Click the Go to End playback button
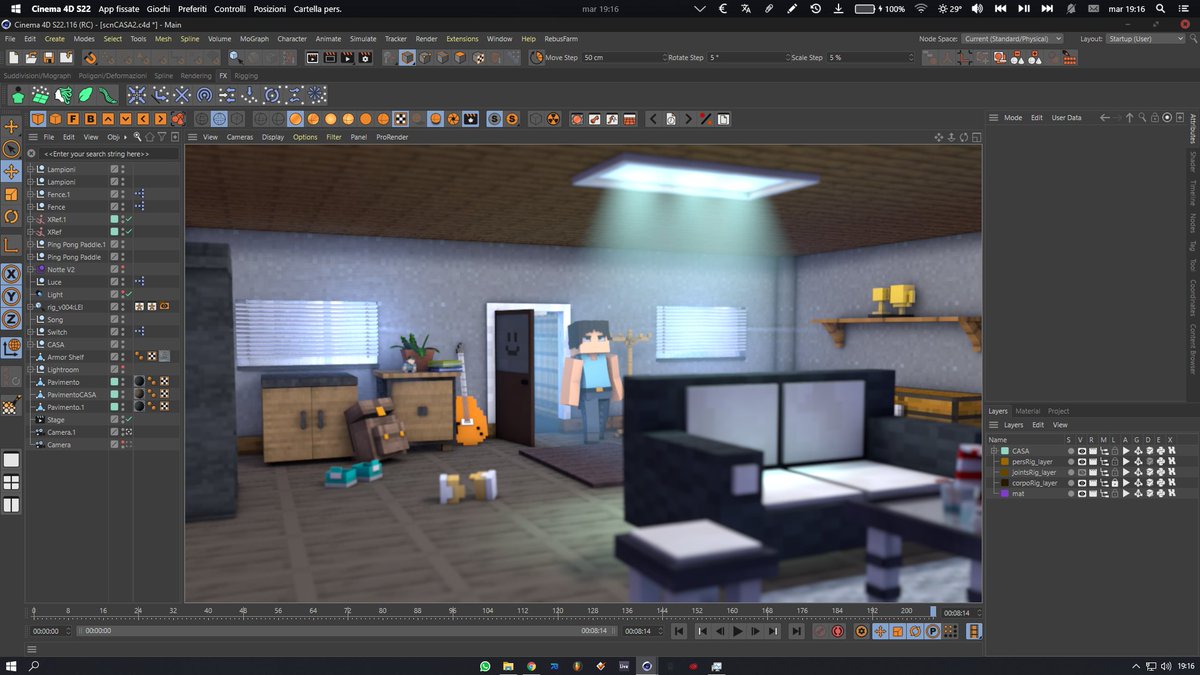The image size is (1200, 675). click(796, 631)
